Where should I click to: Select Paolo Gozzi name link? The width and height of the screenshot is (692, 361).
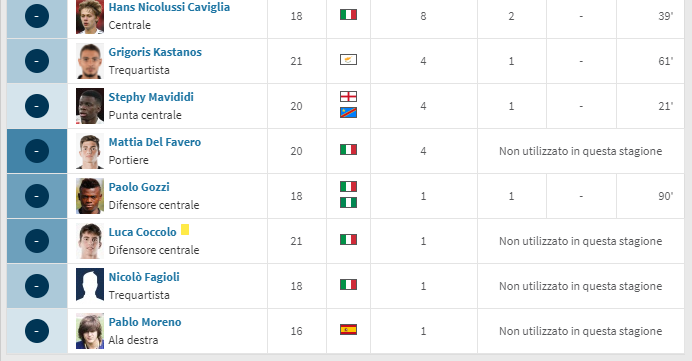coord(139,187)
